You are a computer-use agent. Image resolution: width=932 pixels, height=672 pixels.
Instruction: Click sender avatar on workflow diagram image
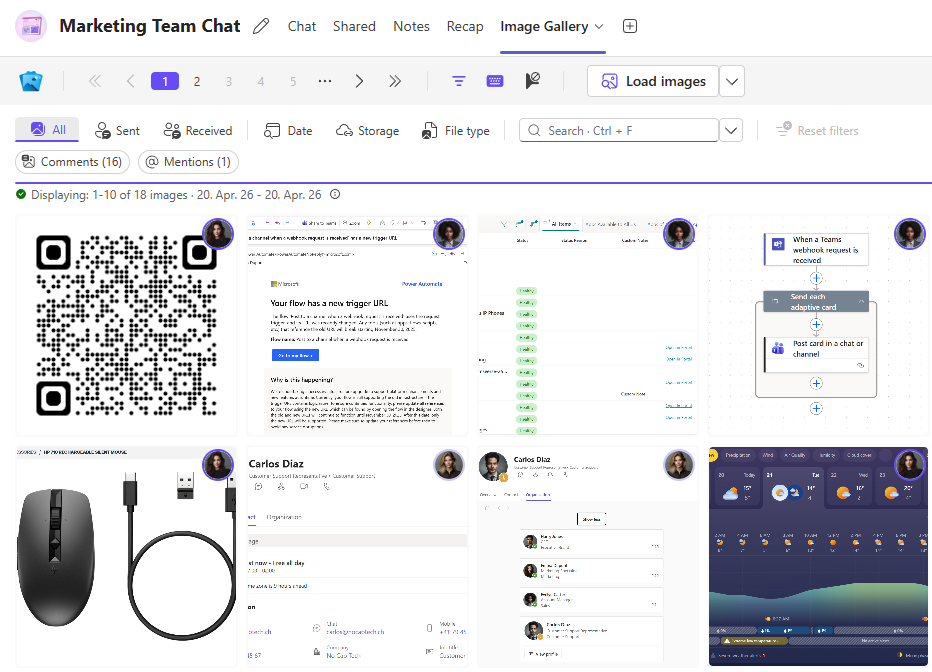(x=909, y=233)
